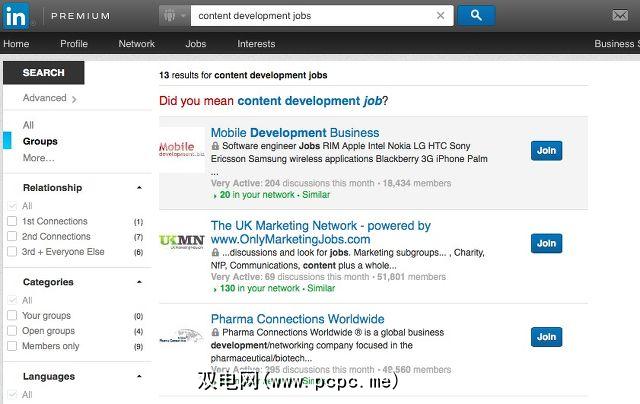
Task: Go to the Network menu
Action: tap(137, 44)
